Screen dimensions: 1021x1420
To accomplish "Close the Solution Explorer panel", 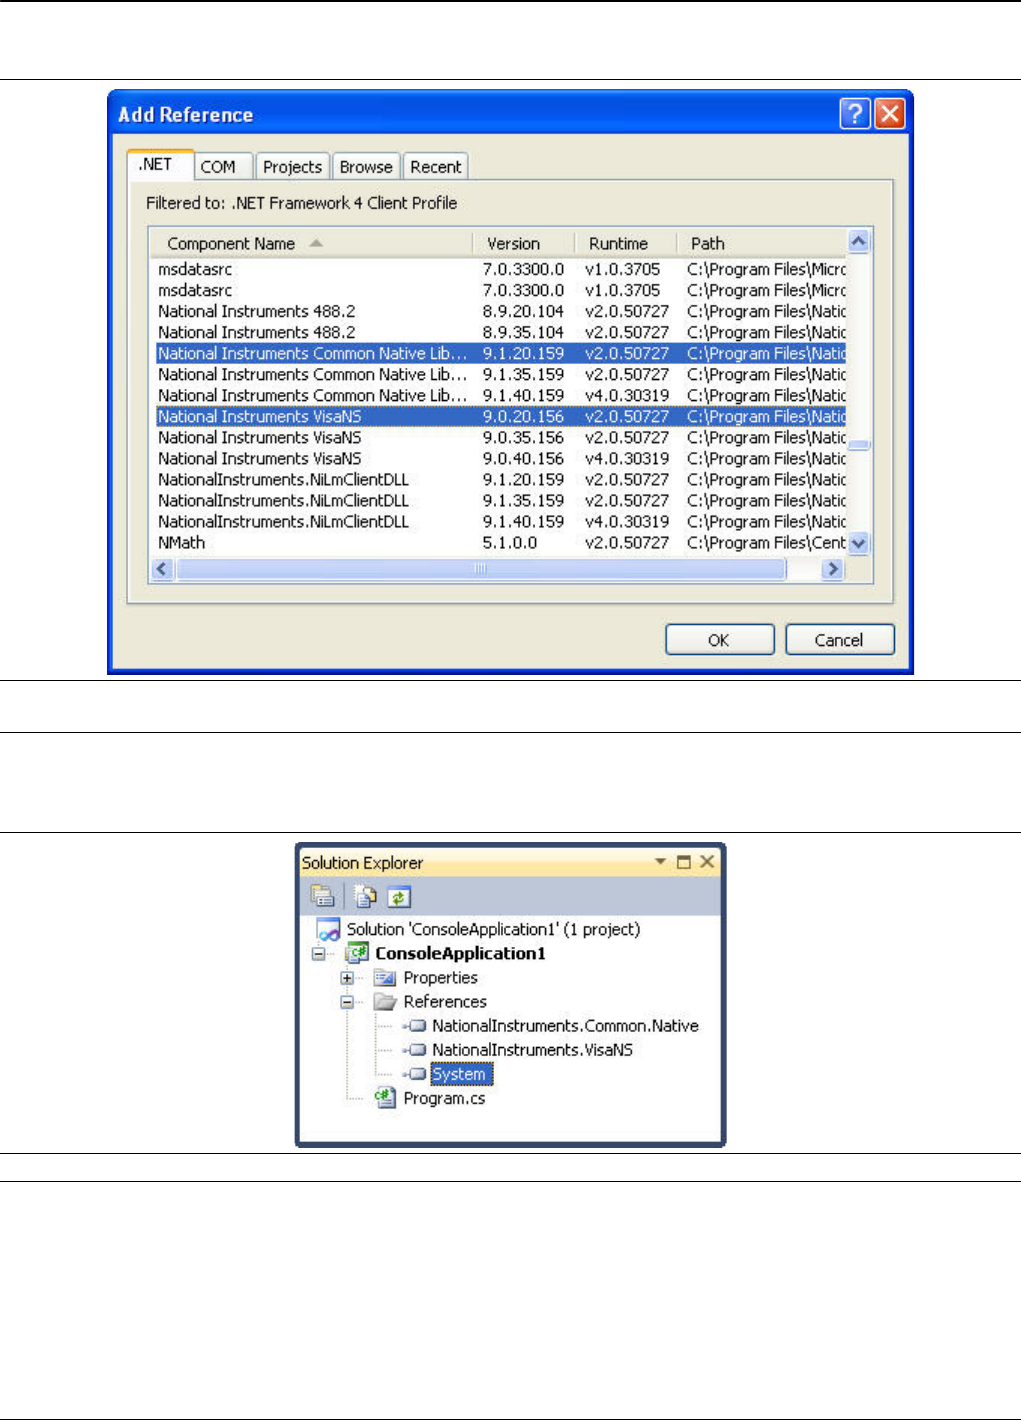I will (707, 861).
